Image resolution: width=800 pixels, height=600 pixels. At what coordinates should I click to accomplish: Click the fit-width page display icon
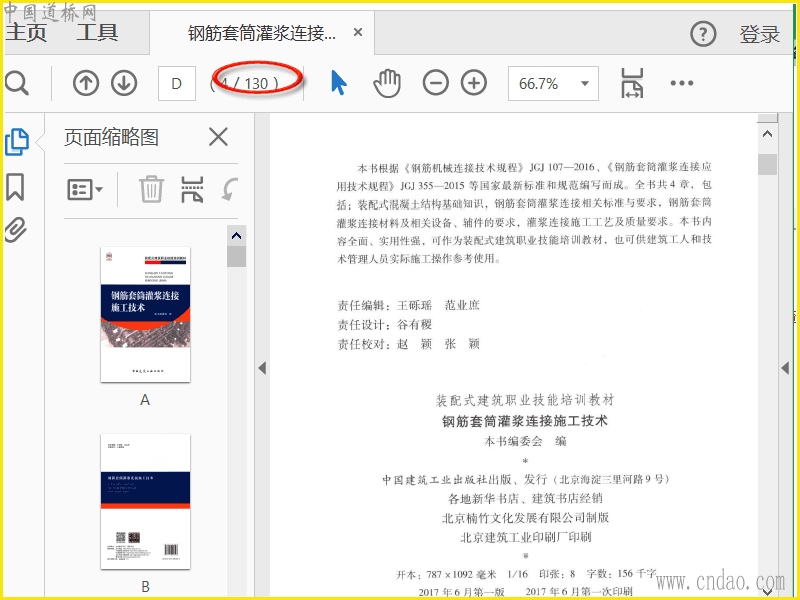(632, 83)
